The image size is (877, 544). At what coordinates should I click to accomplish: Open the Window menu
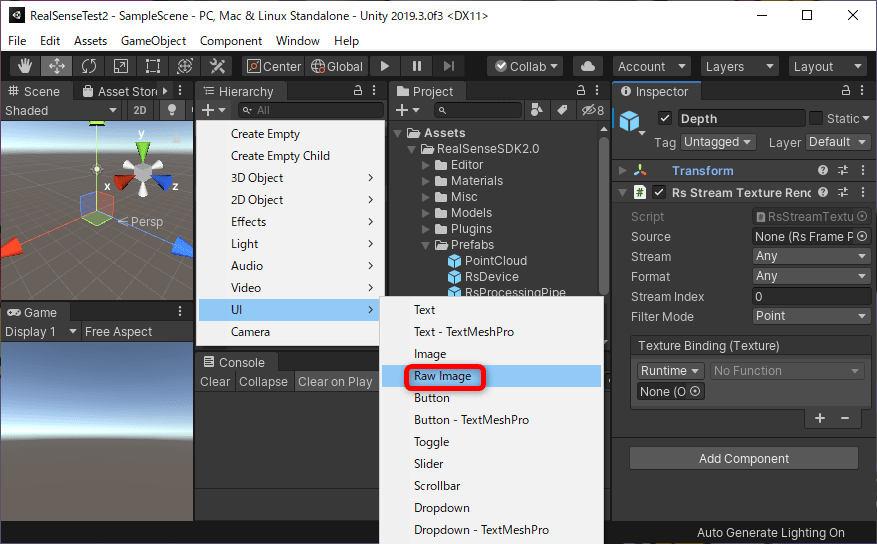298,41
